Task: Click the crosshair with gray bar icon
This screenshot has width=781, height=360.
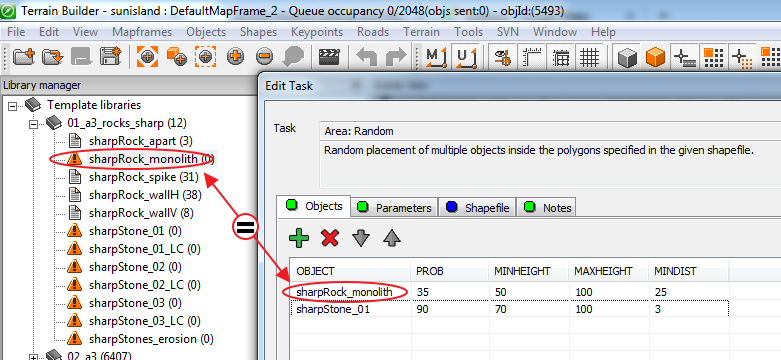Action: (684, 57)
